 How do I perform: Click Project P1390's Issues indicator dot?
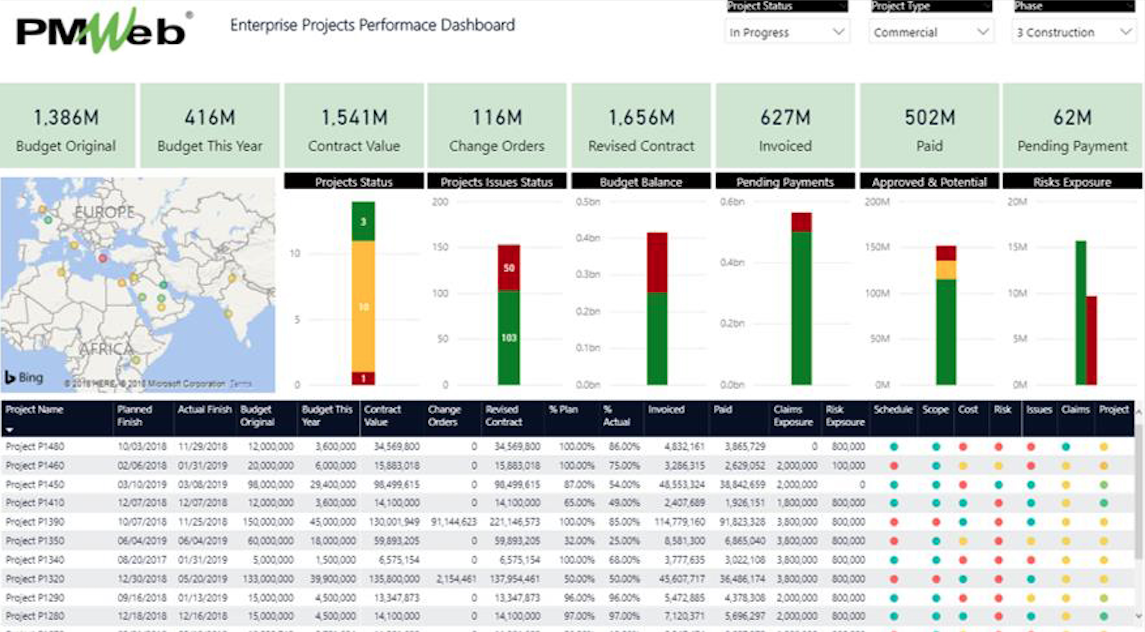pos(1031,522)
